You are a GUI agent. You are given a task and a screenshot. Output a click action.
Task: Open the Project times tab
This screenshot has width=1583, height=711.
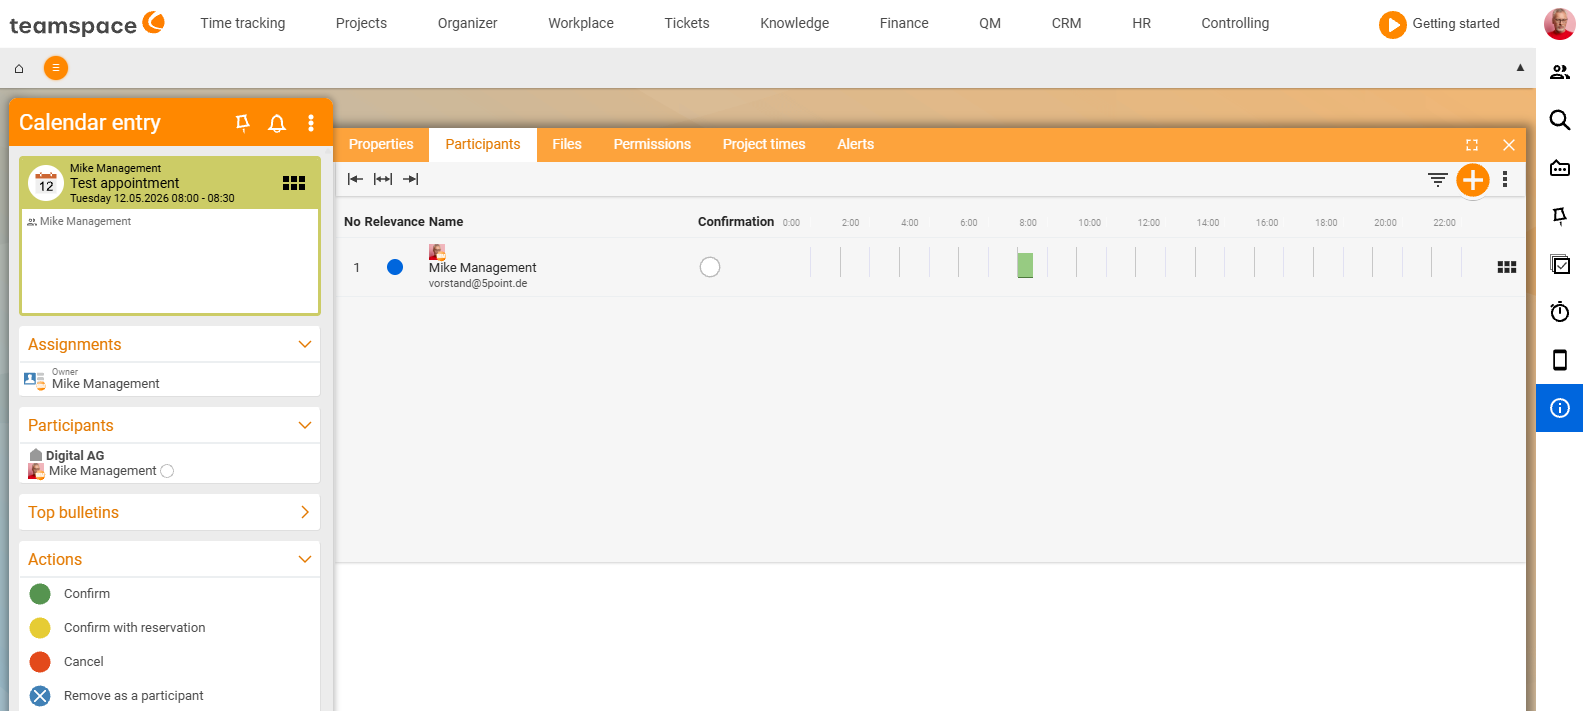764,144
